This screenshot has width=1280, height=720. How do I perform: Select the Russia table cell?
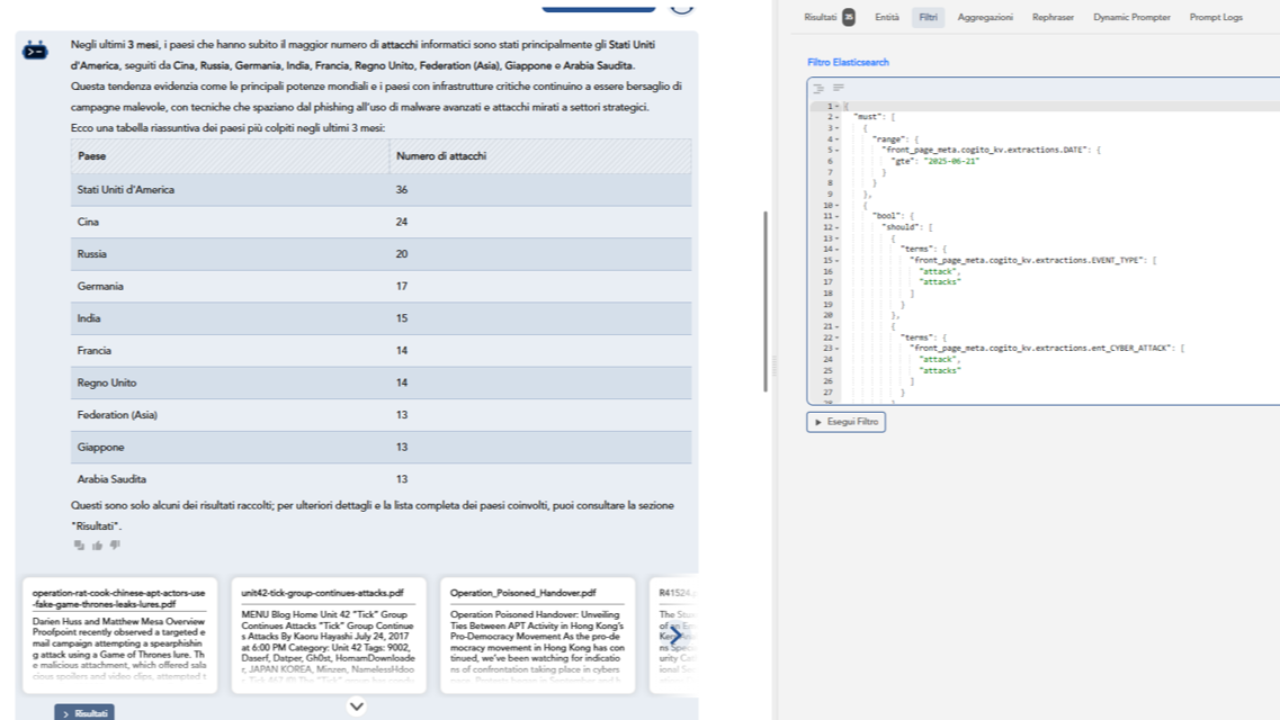[230, 254]
